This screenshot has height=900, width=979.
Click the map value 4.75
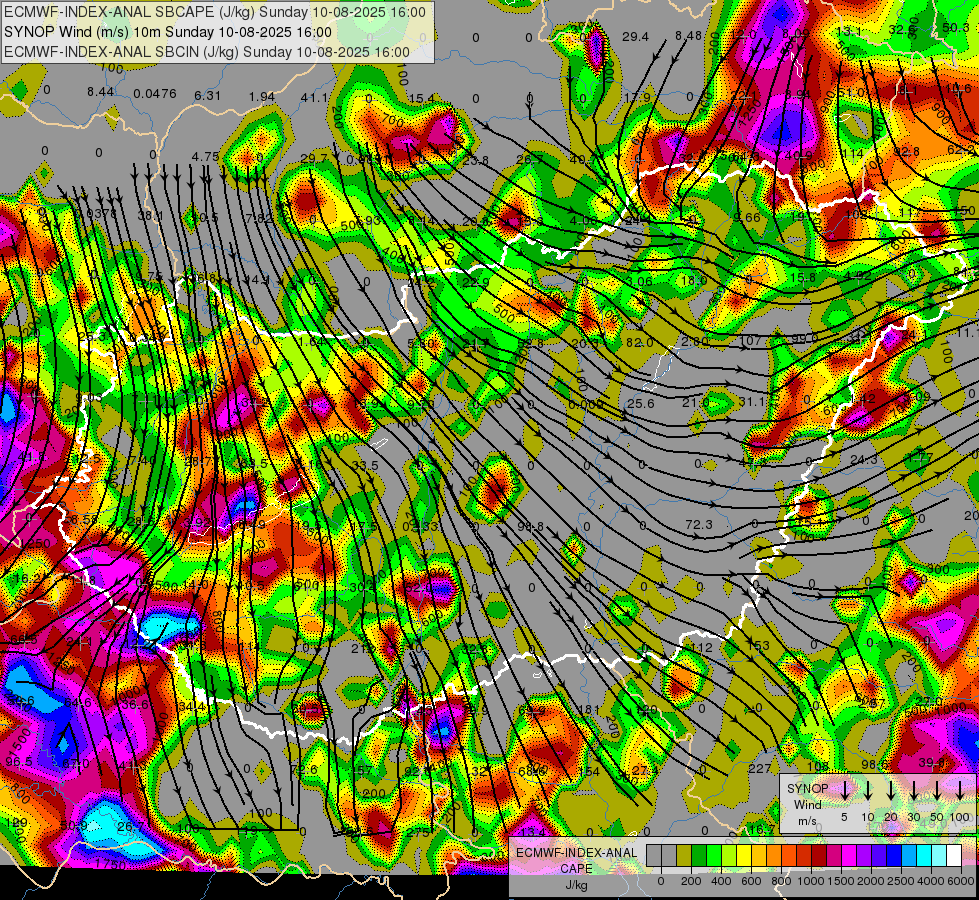(205, 157)
